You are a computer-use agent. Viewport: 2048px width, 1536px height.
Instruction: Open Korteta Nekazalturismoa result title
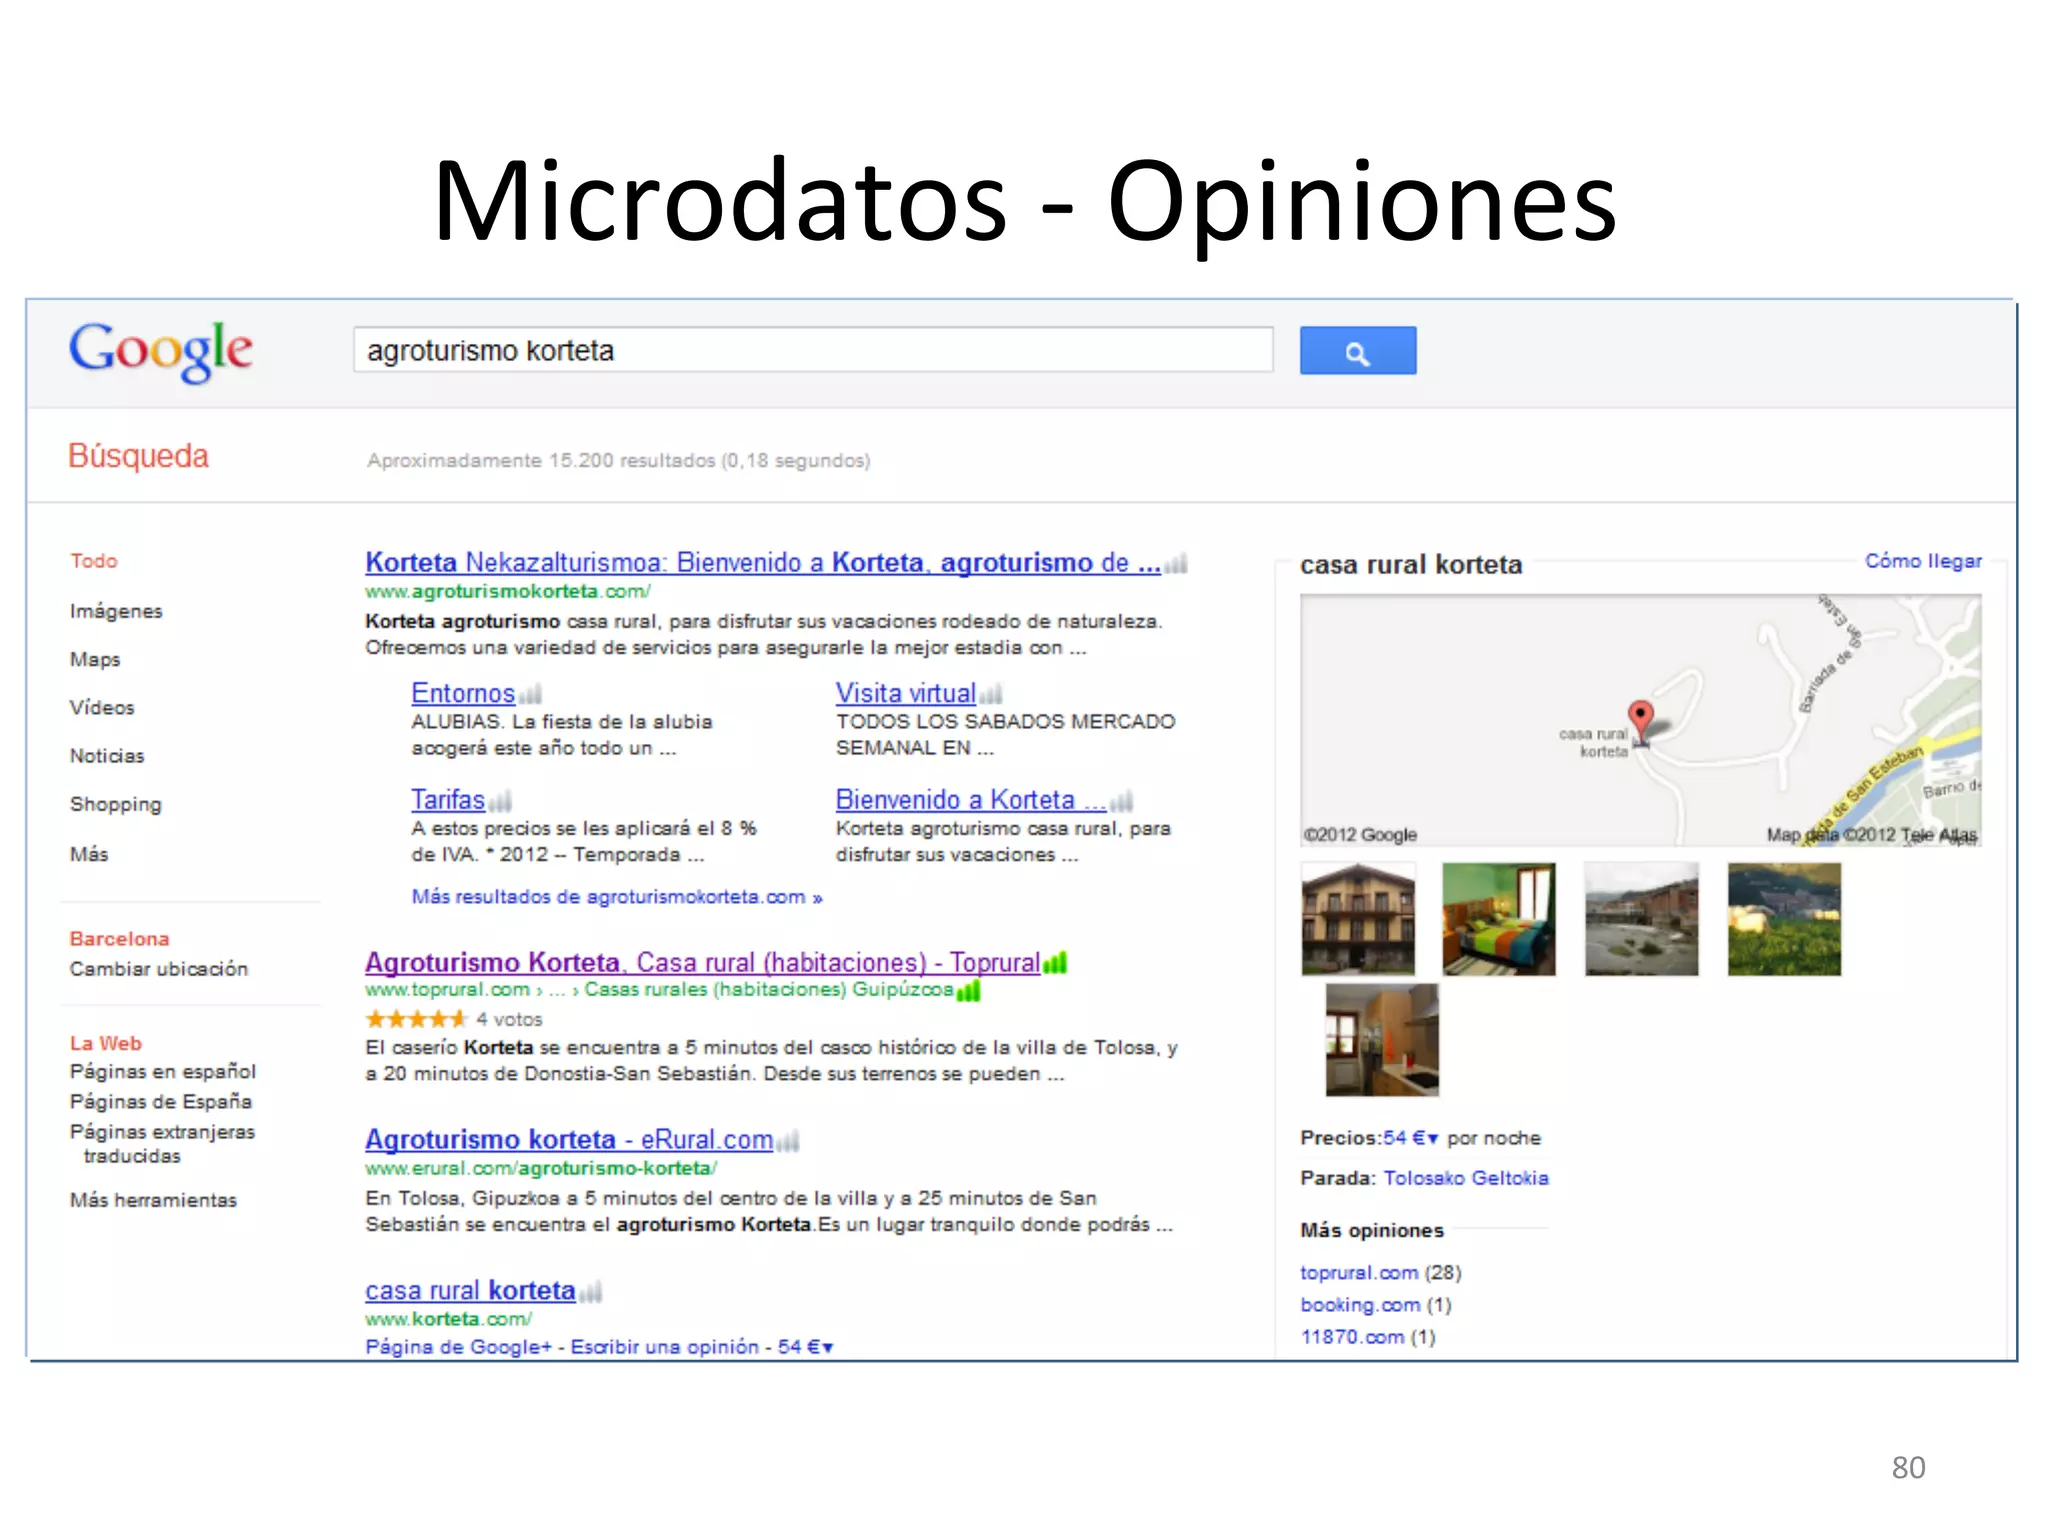(763, 563)
